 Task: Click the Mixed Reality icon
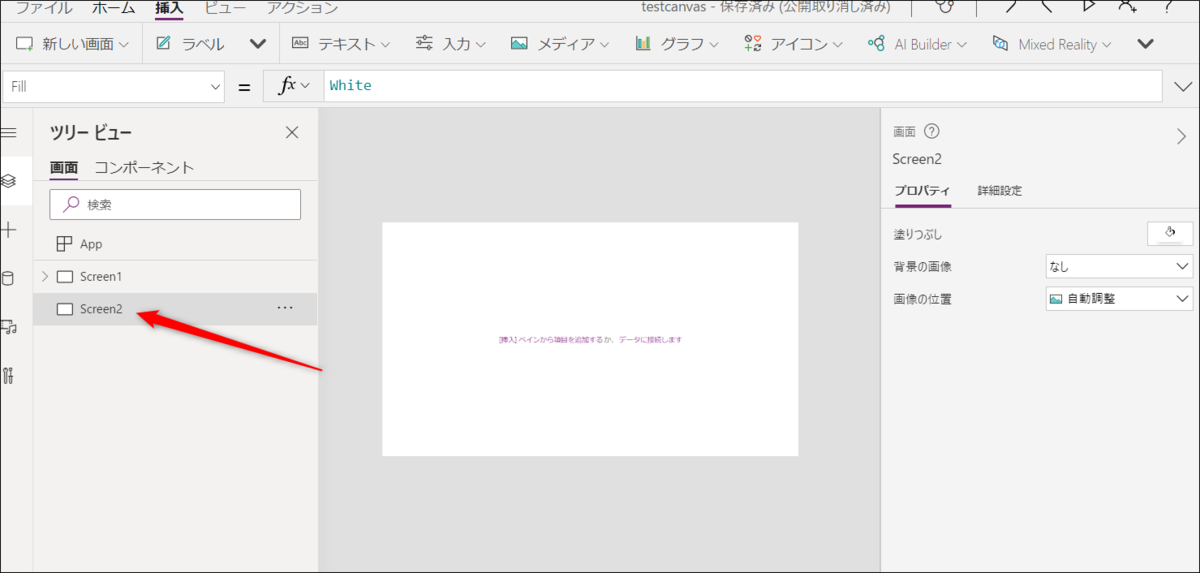(1000, 44)
